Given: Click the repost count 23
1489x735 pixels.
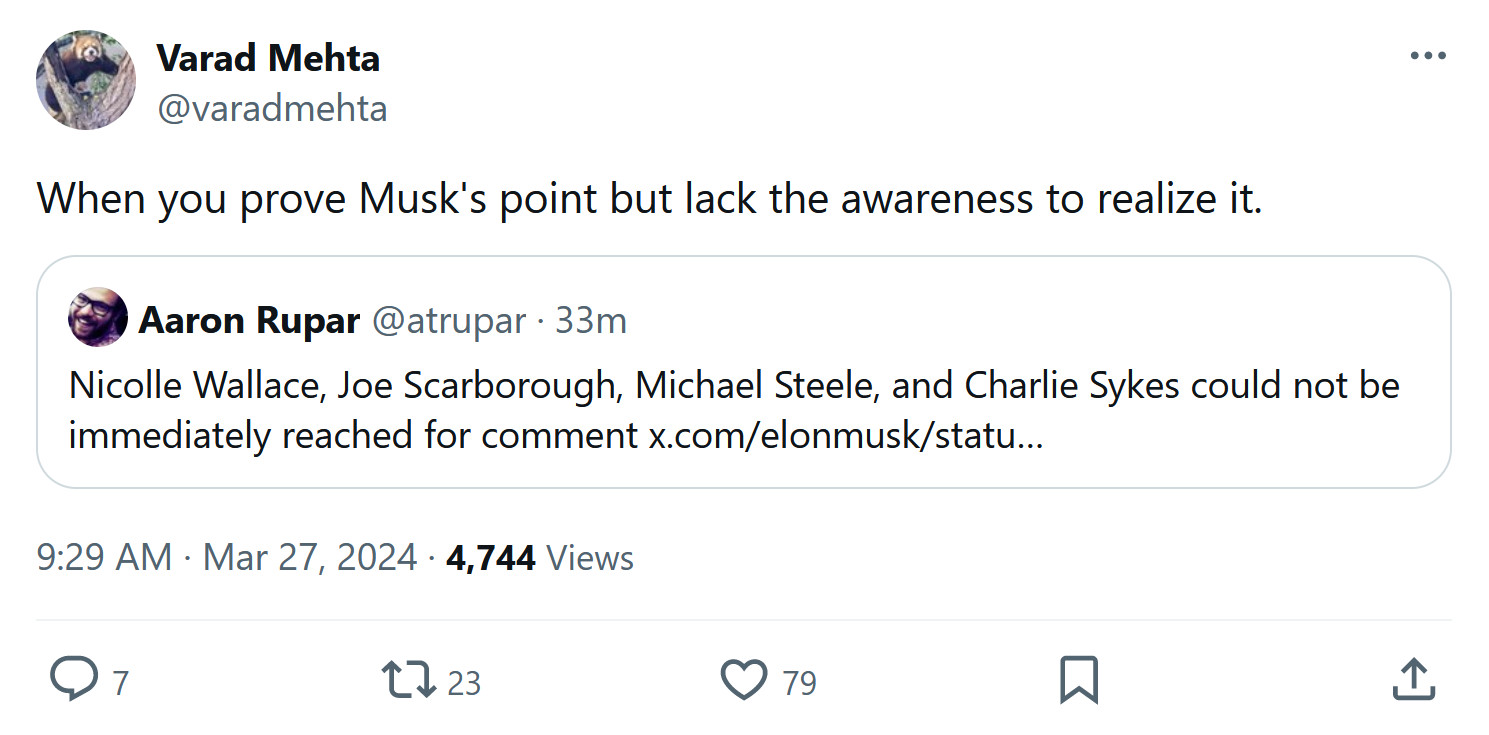Looking at the screenshot, I should click(464, 683).
